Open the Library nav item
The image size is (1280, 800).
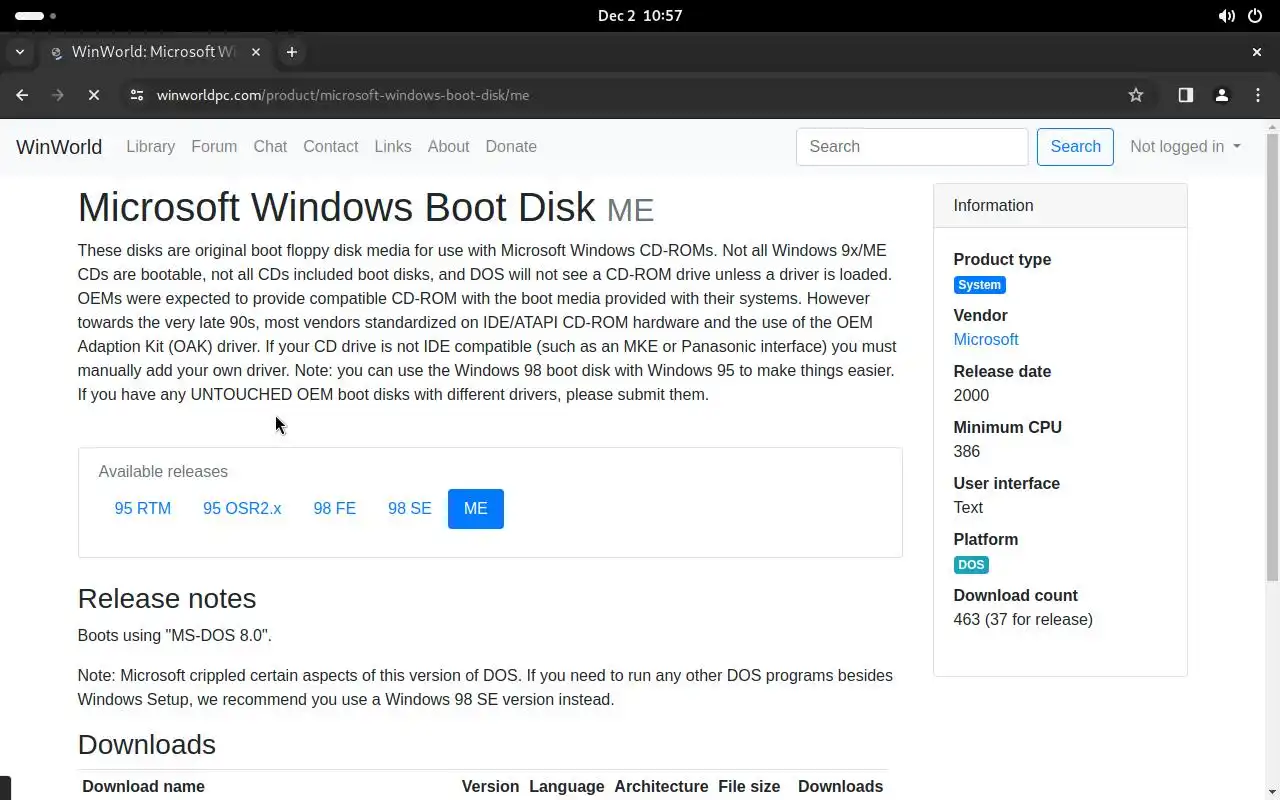tap(151, 146)
